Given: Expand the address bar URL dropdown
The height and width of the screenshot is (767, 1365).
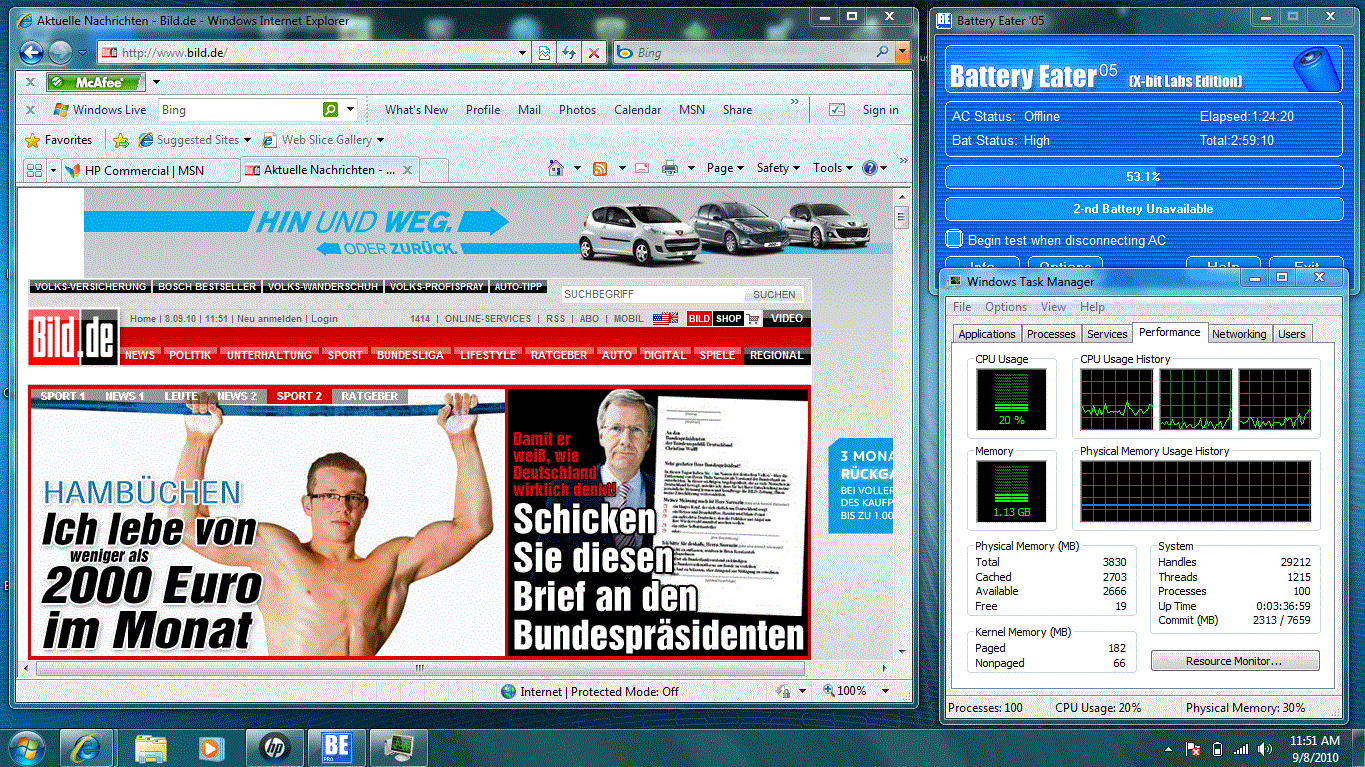Looking at the screenshot, I should coord(523,53).
